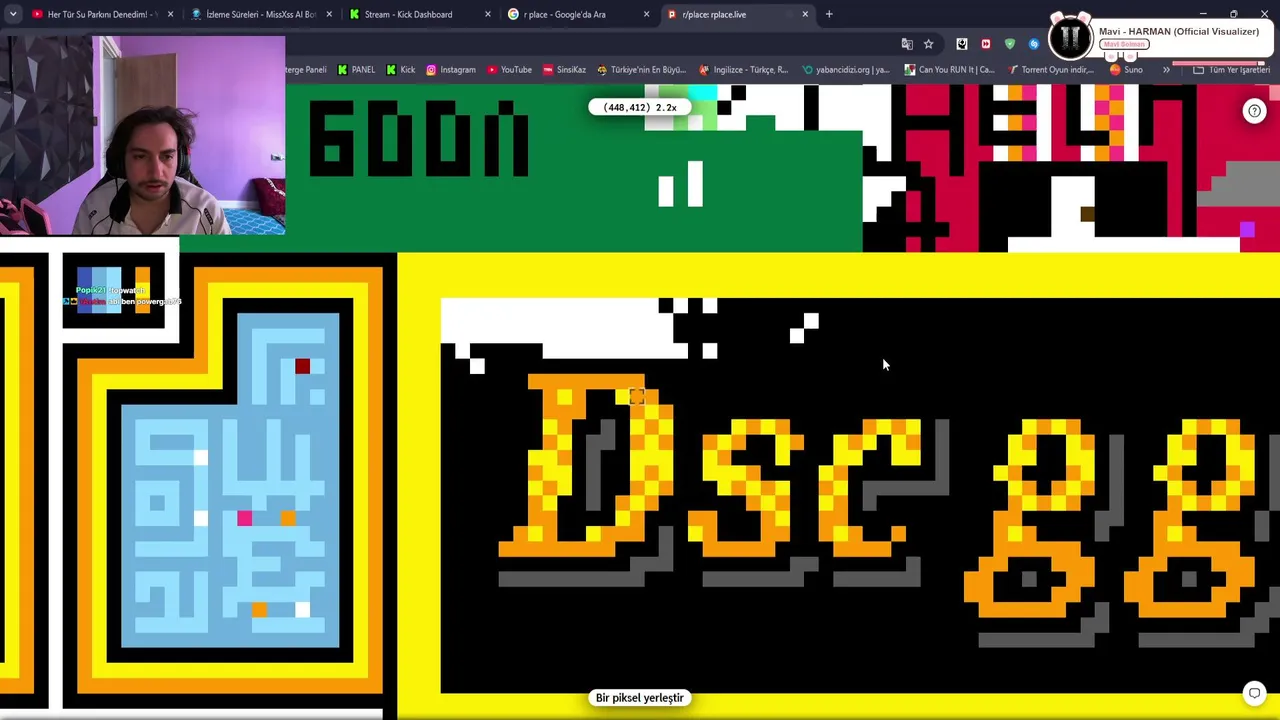The width and height of the screenshot is (1280, 720).
Task: Click the highlighted selected pixel on letter D
Action: click(637, 397)
